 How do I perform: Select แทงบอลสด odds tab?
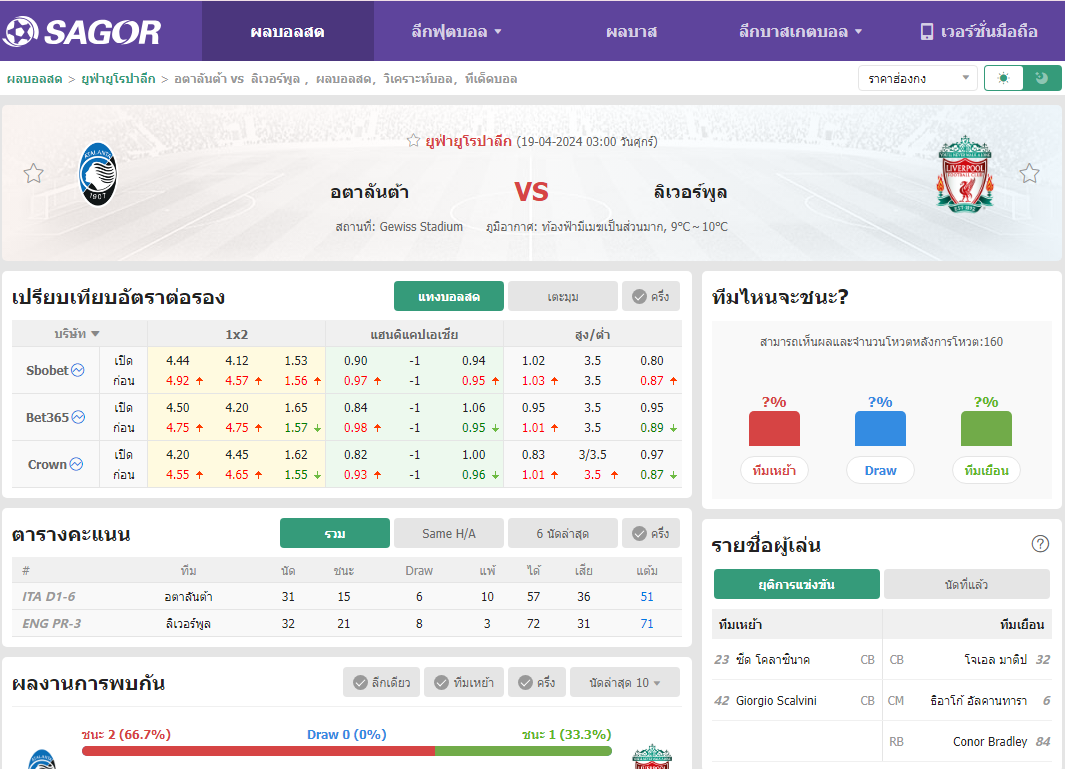pos(449,296)
